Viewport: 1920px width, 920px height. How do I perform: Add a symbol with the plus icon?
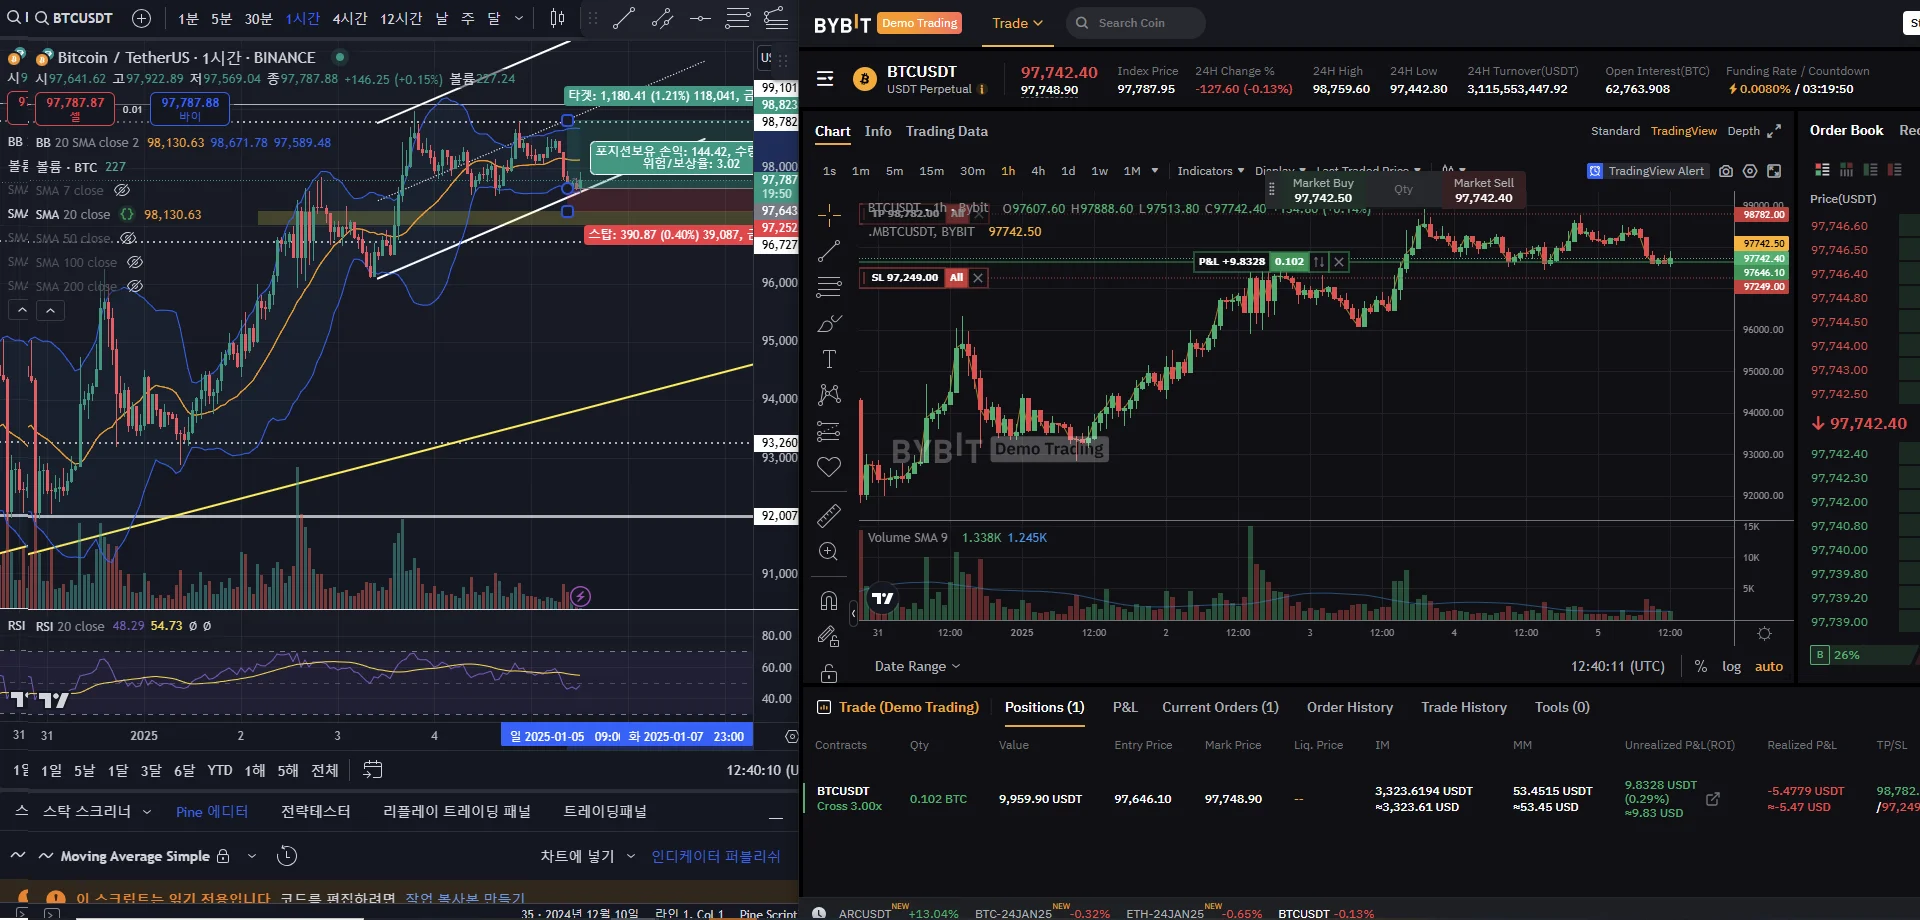(142, 18)
